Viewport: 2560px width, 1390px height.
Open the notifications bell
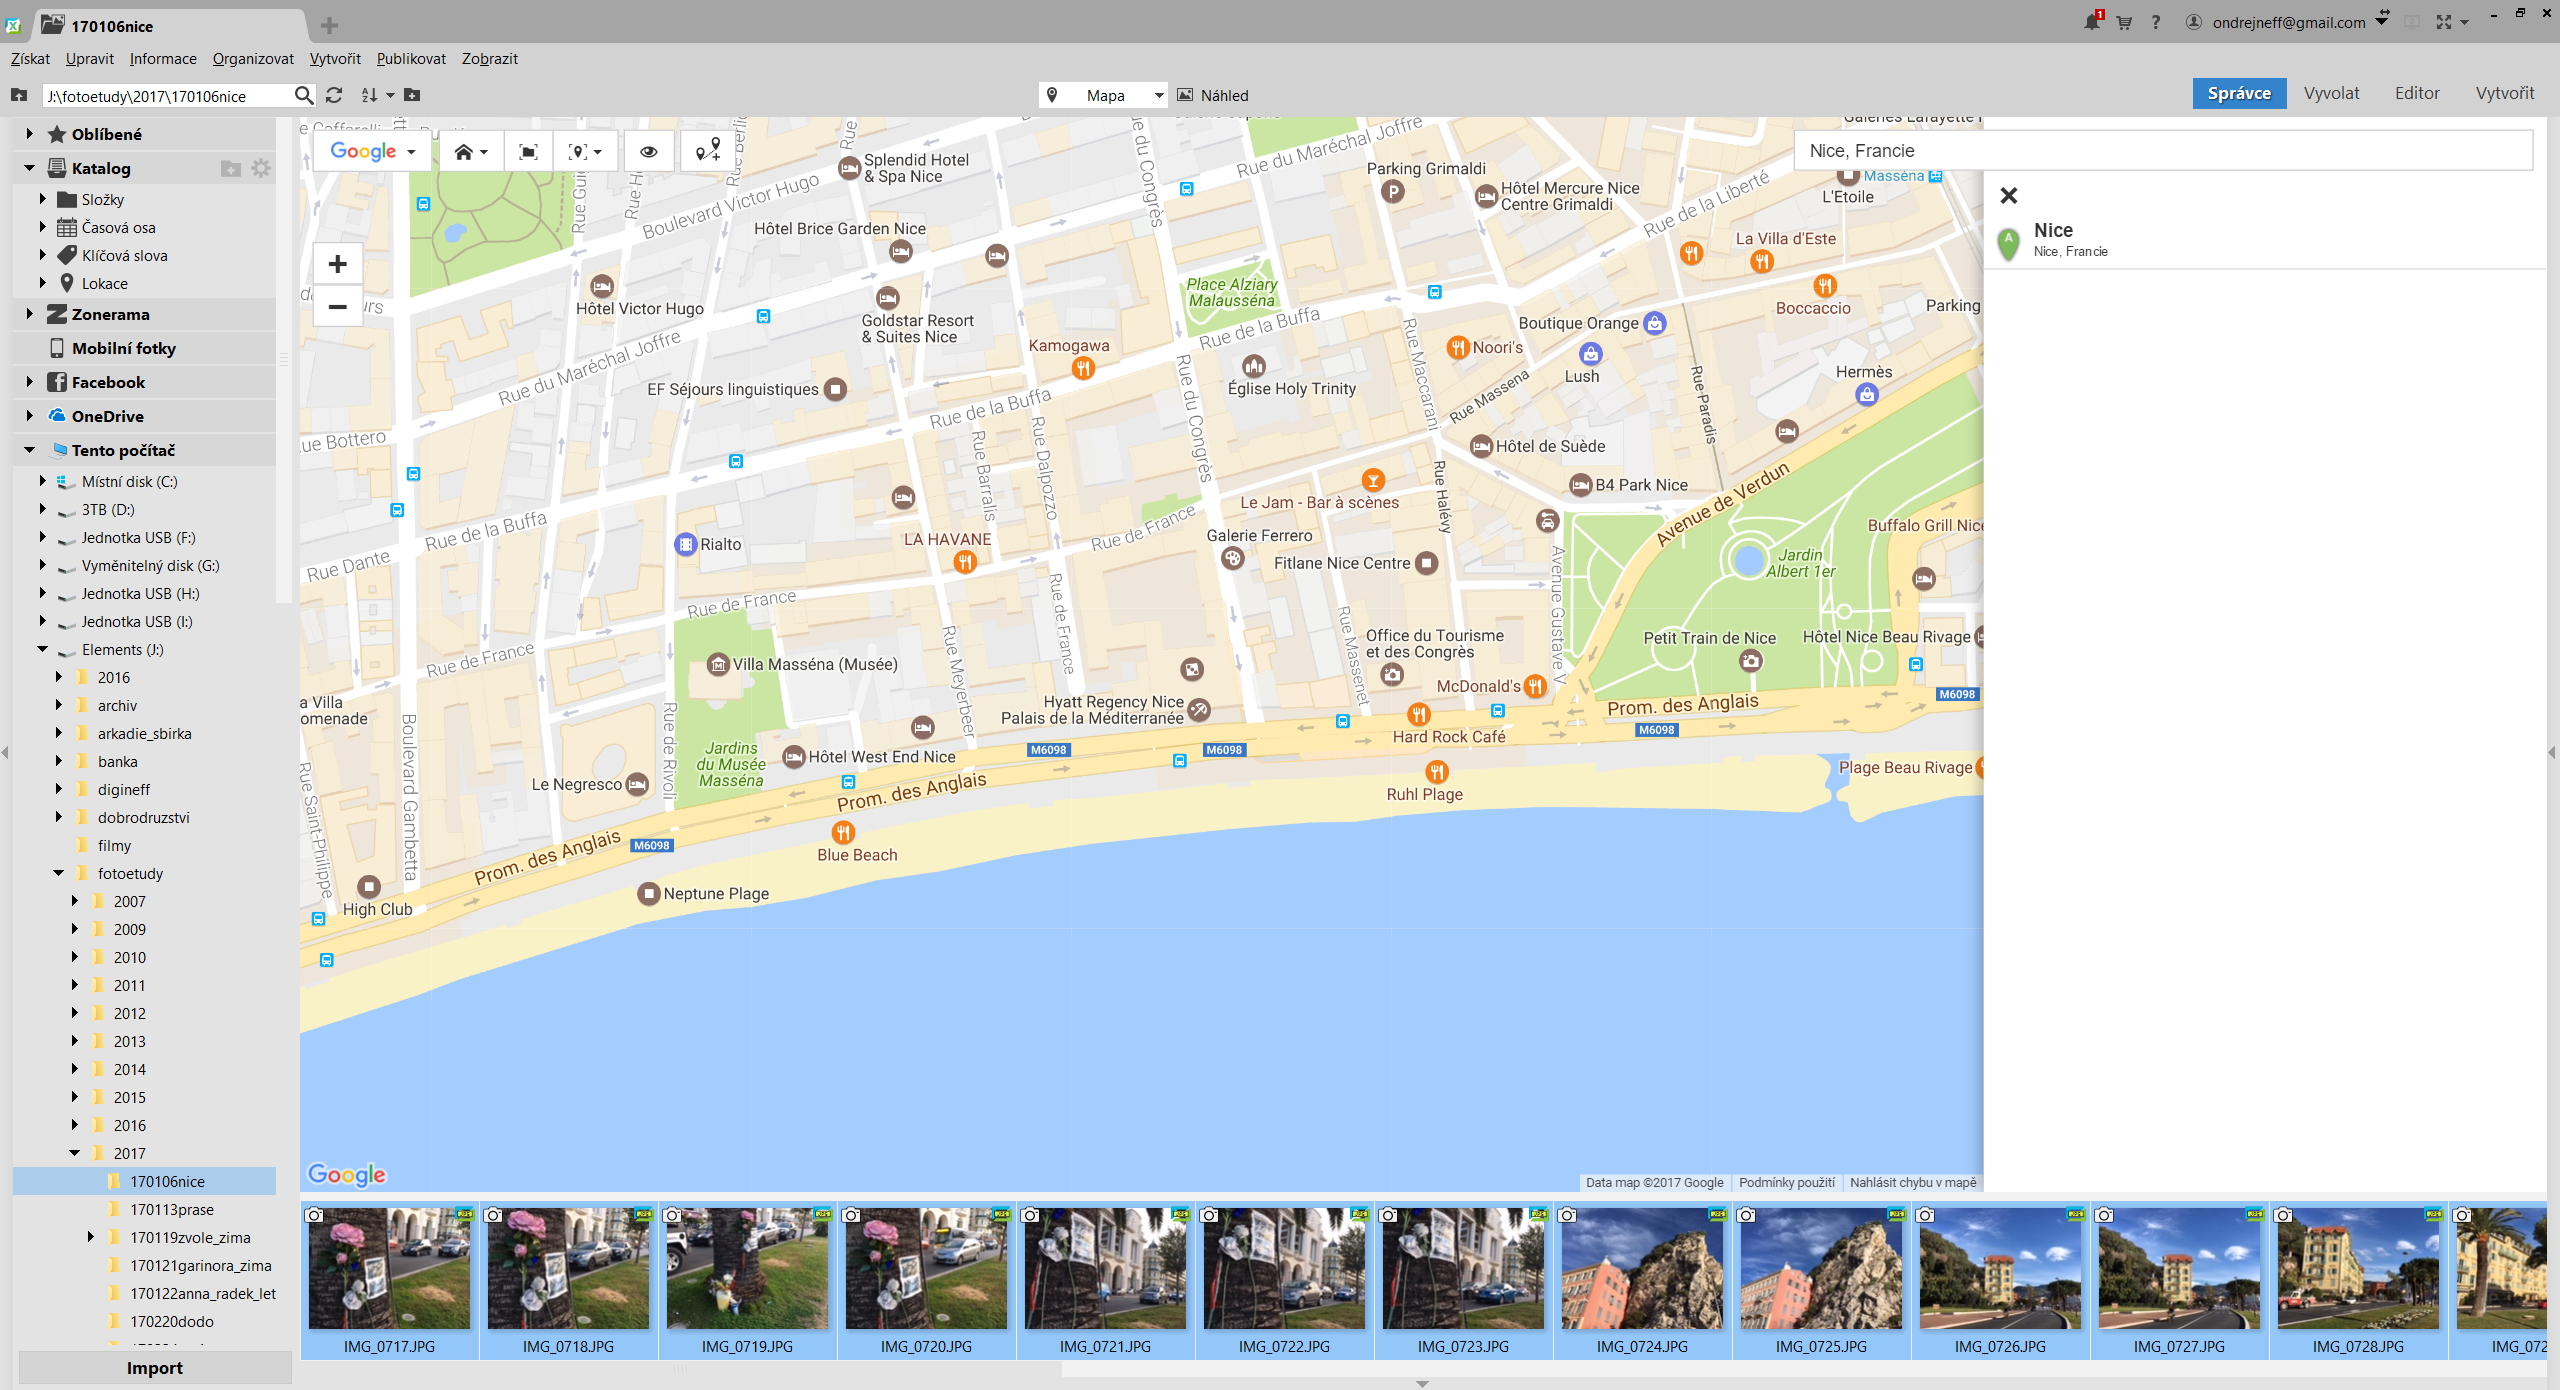click(2092, 21)
